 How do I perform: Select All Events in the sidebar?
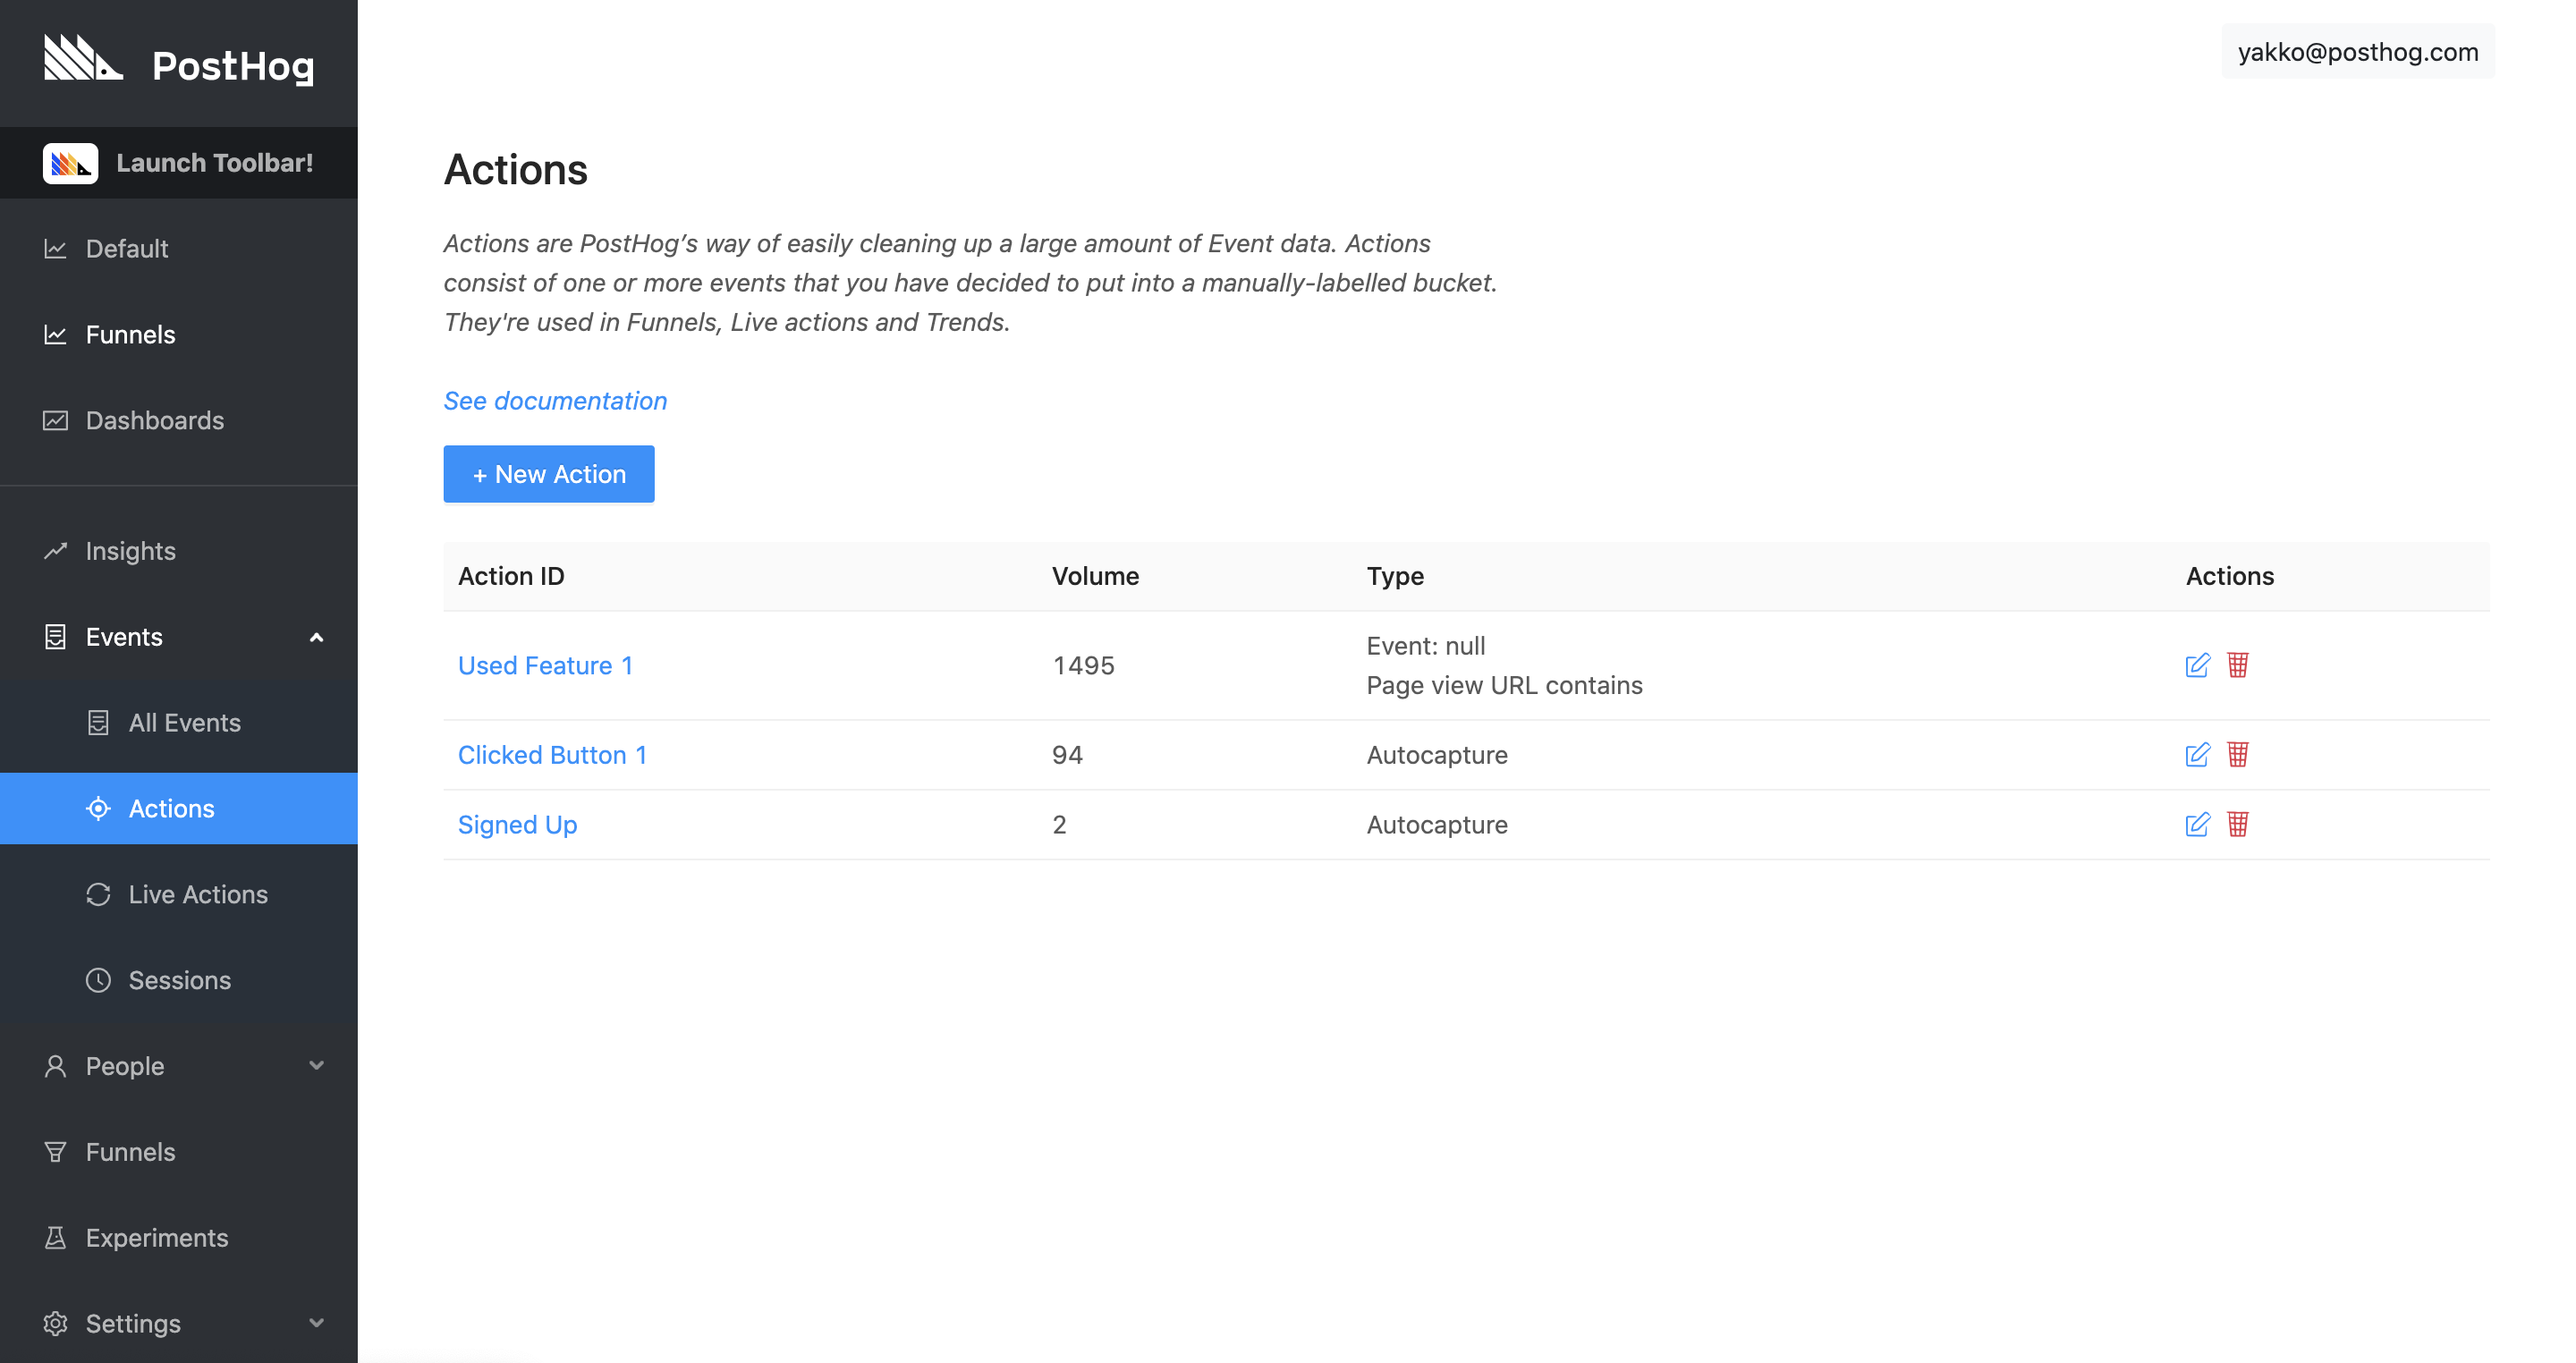tap(183, 722)
